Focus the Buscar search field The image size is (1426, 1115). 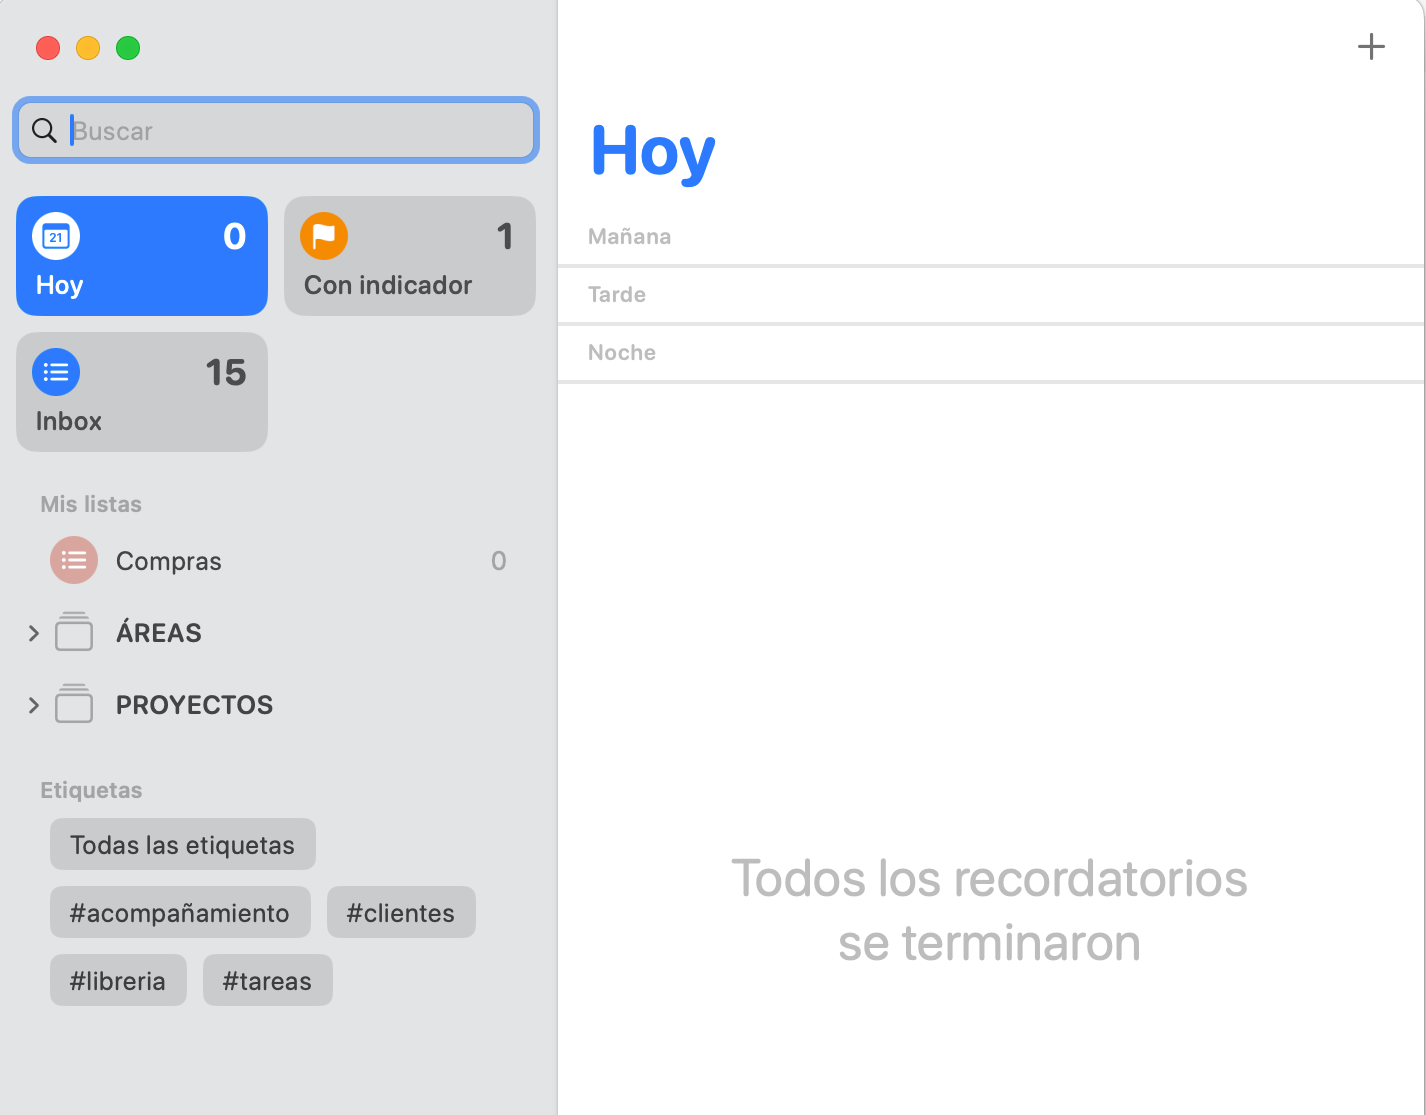(276, 130)
